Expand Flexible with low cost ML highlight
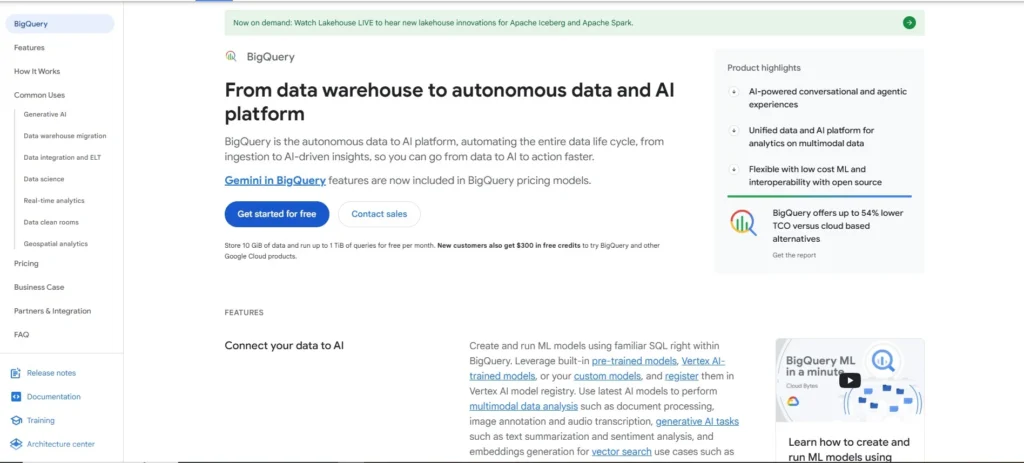Viewport: 1024px width, 463px height. click(x=734, y=169)
